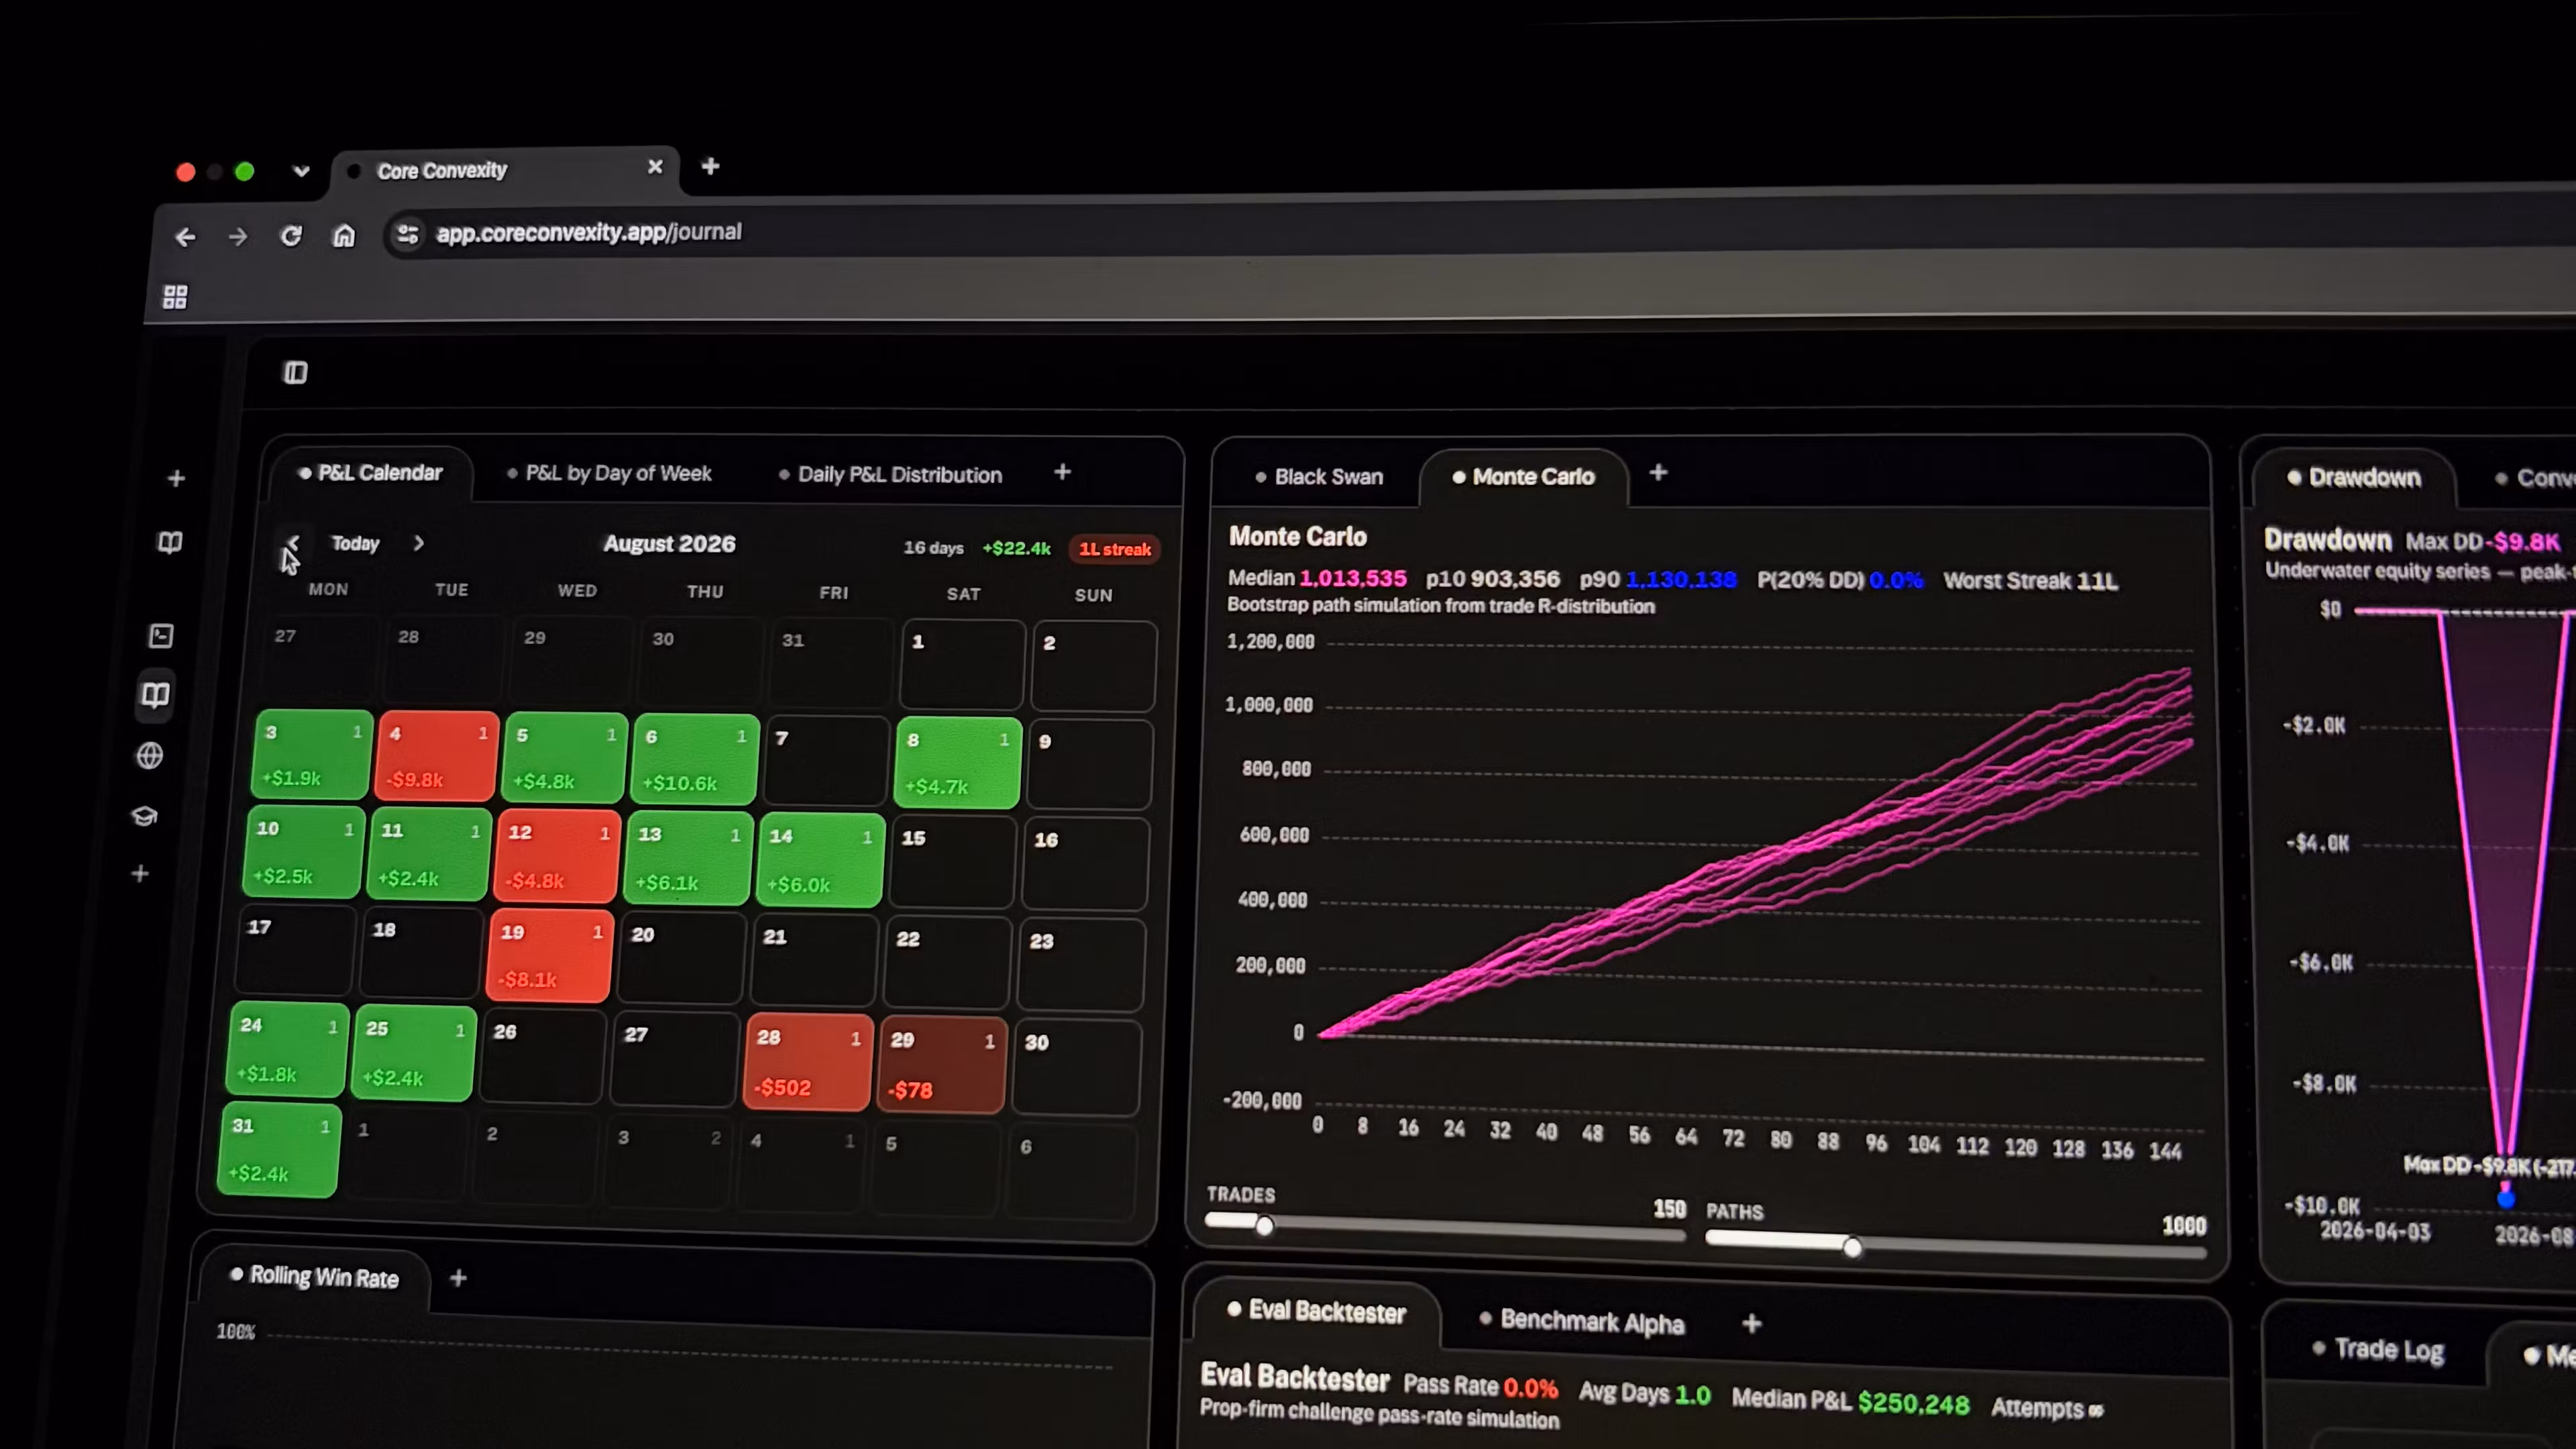
Task: Open the Drawdown tab
Action: pos(2354,478)
